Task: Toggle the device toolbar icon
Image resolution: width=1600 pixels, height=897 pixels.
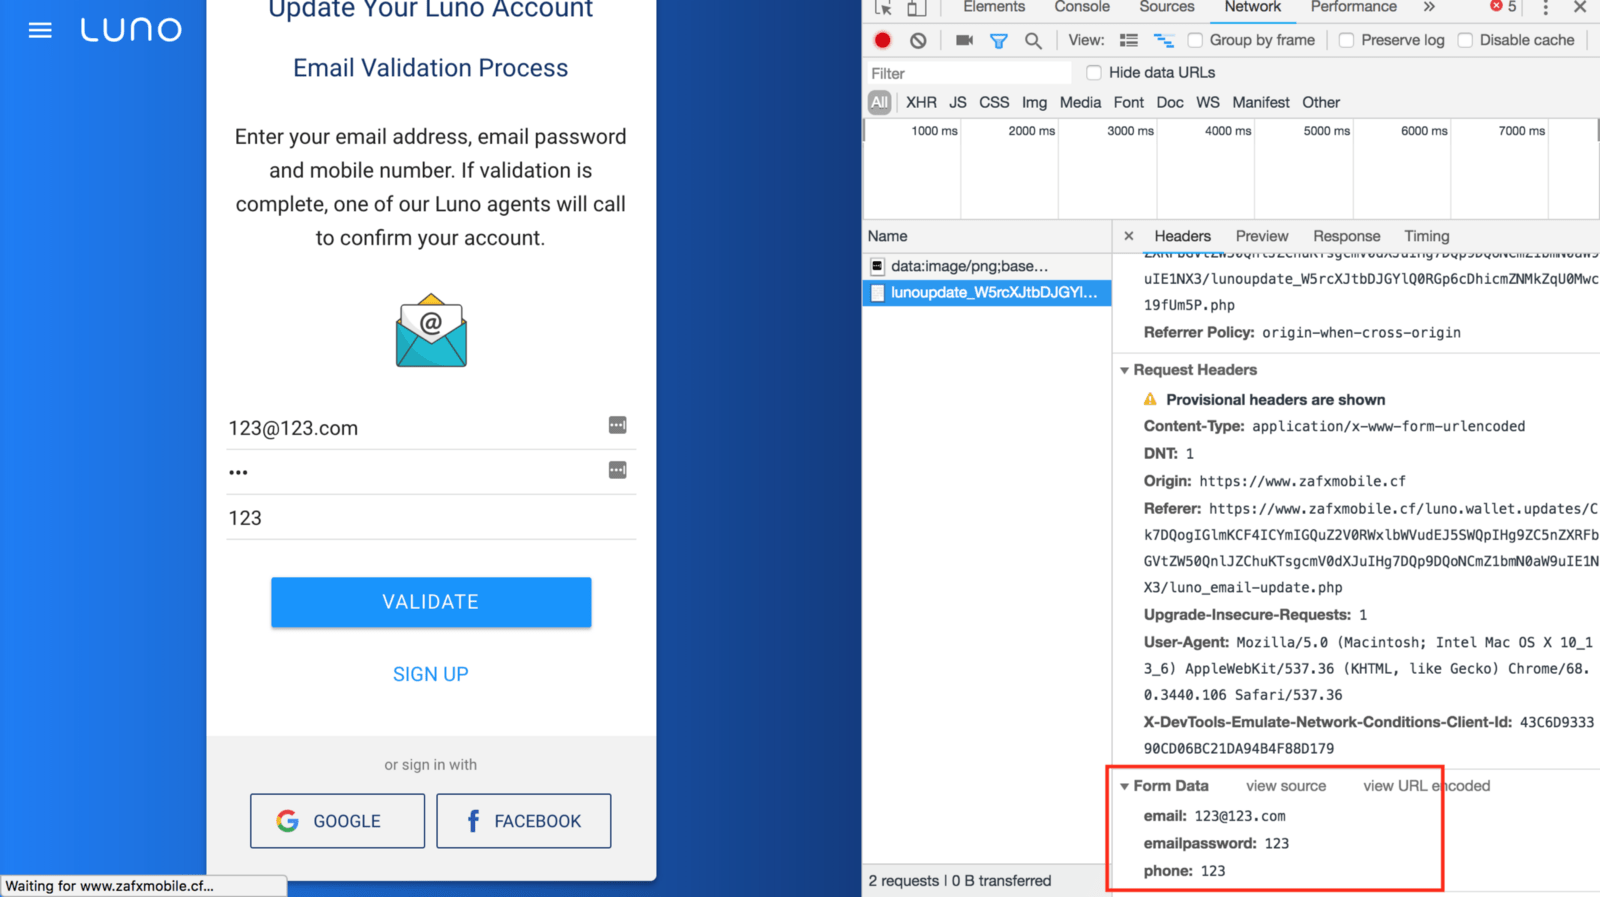Action: point(916,8)
